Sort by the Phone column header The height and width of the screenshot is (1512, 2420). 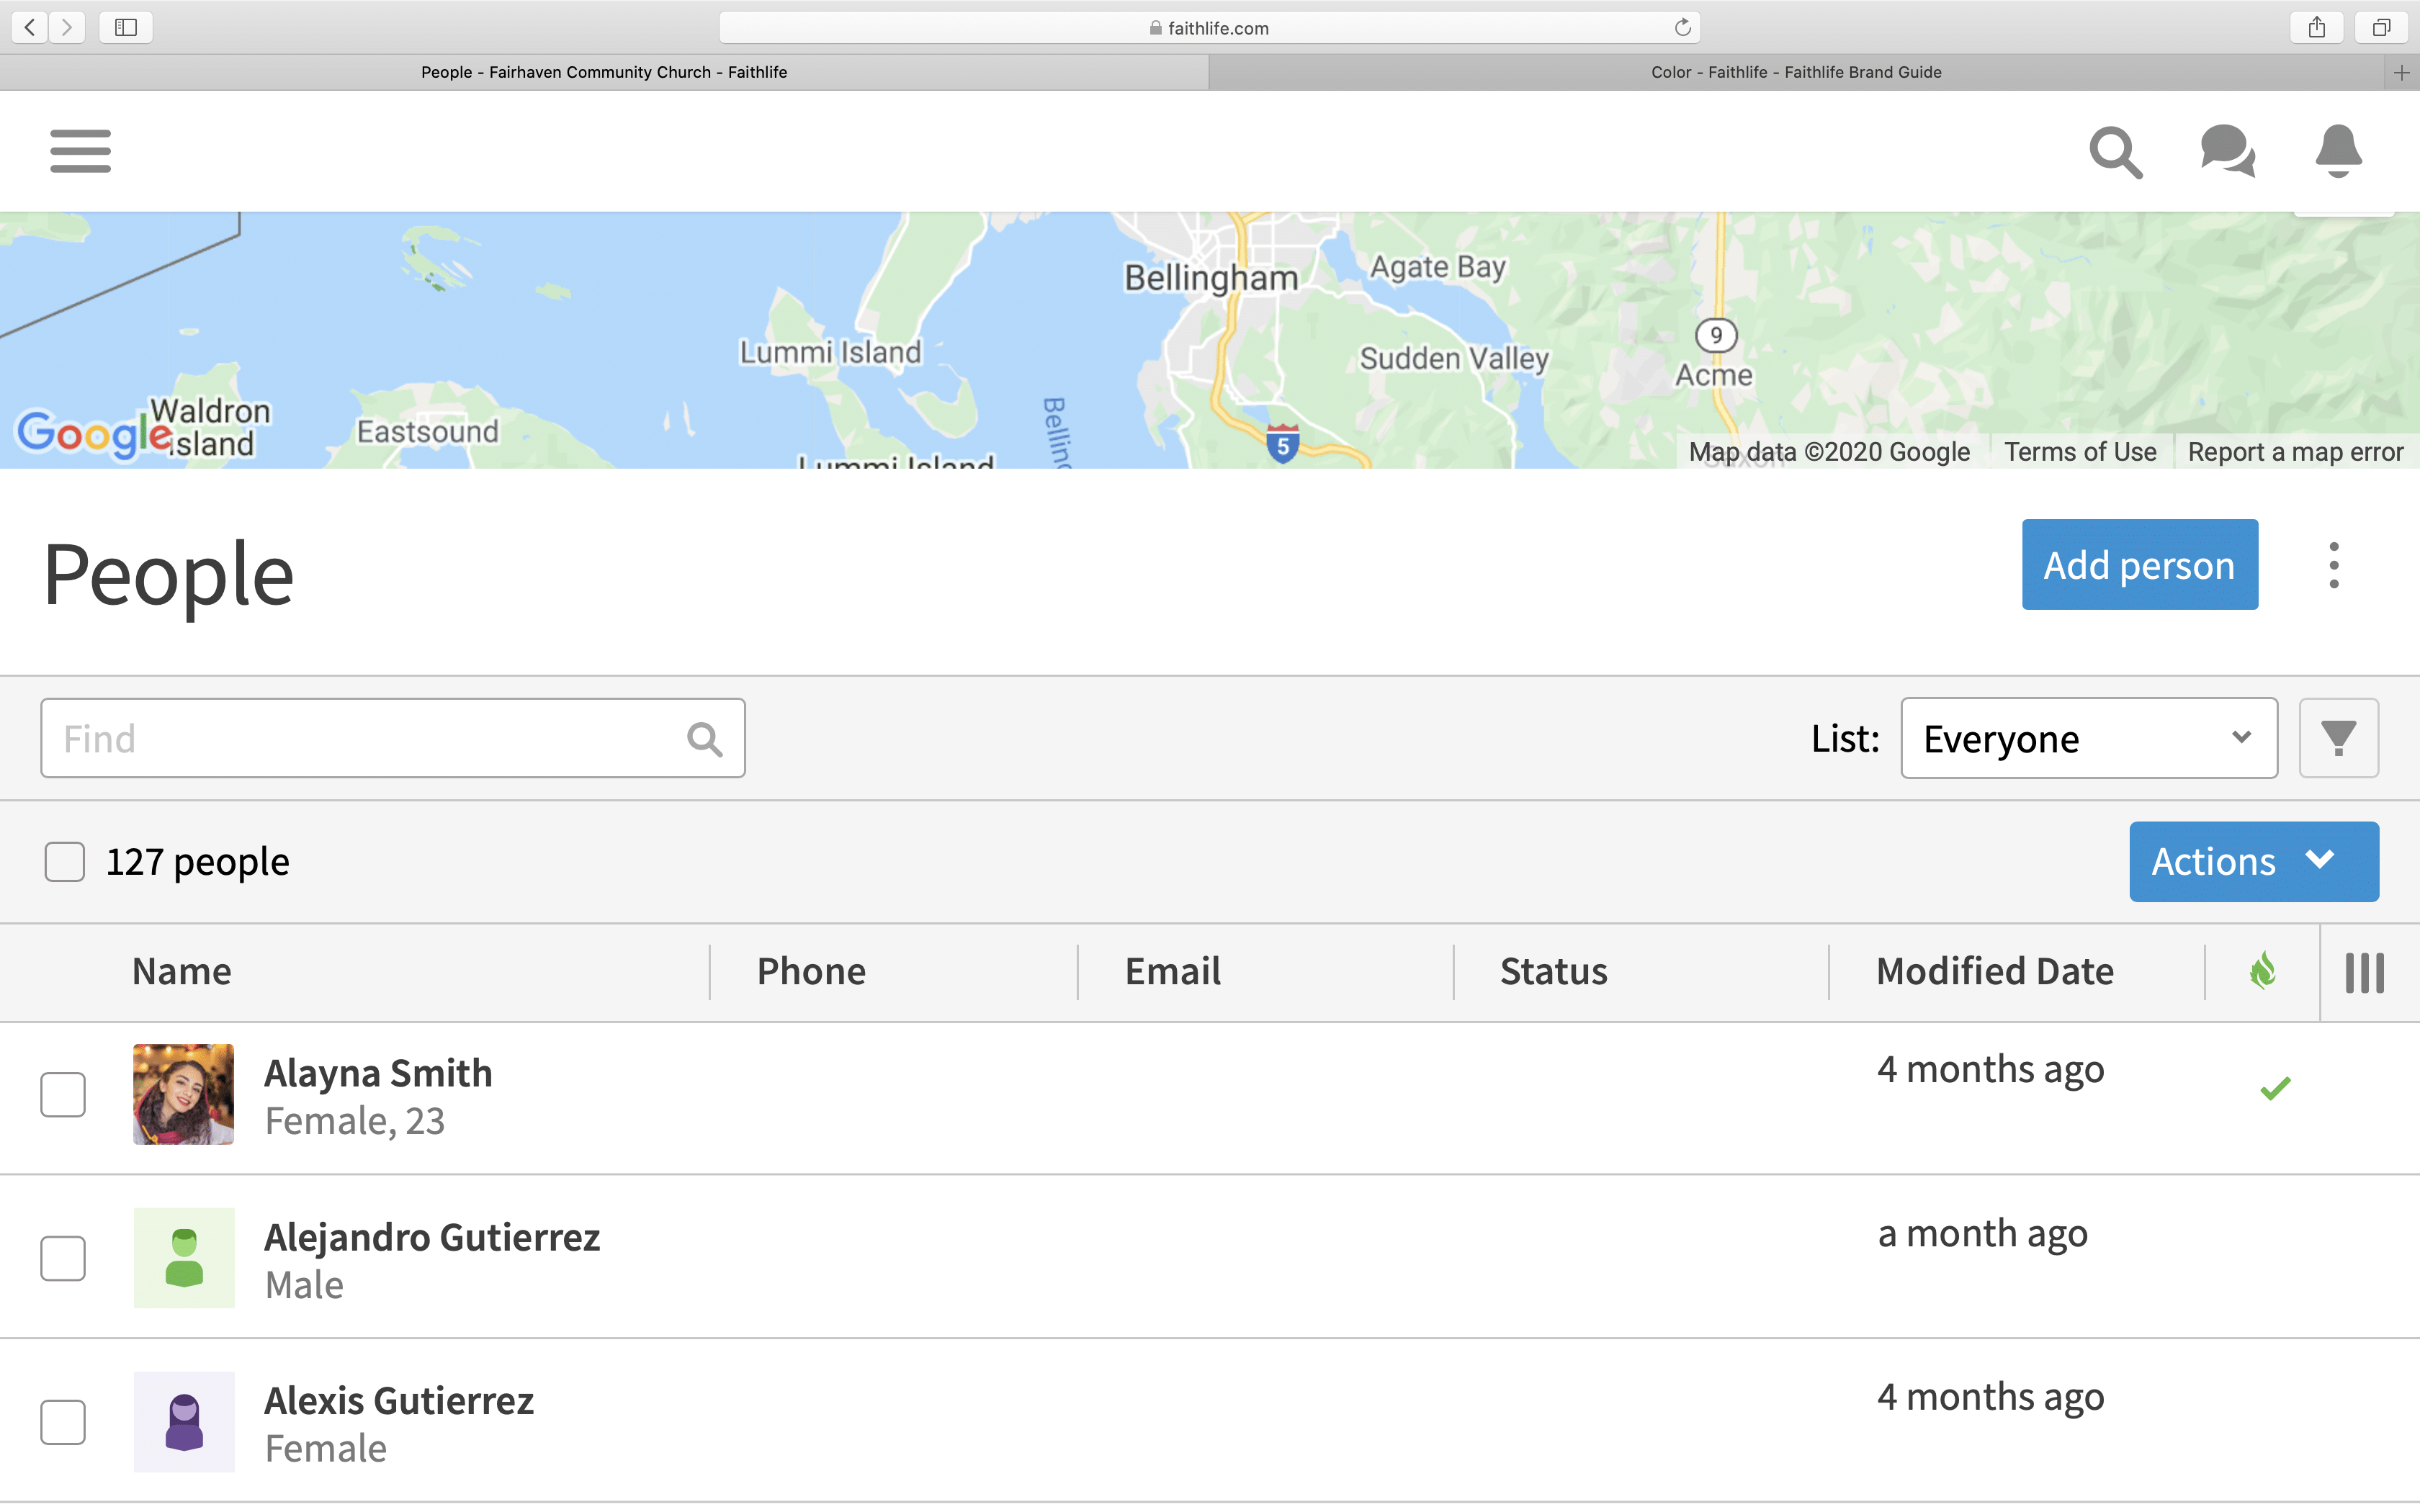811,971
